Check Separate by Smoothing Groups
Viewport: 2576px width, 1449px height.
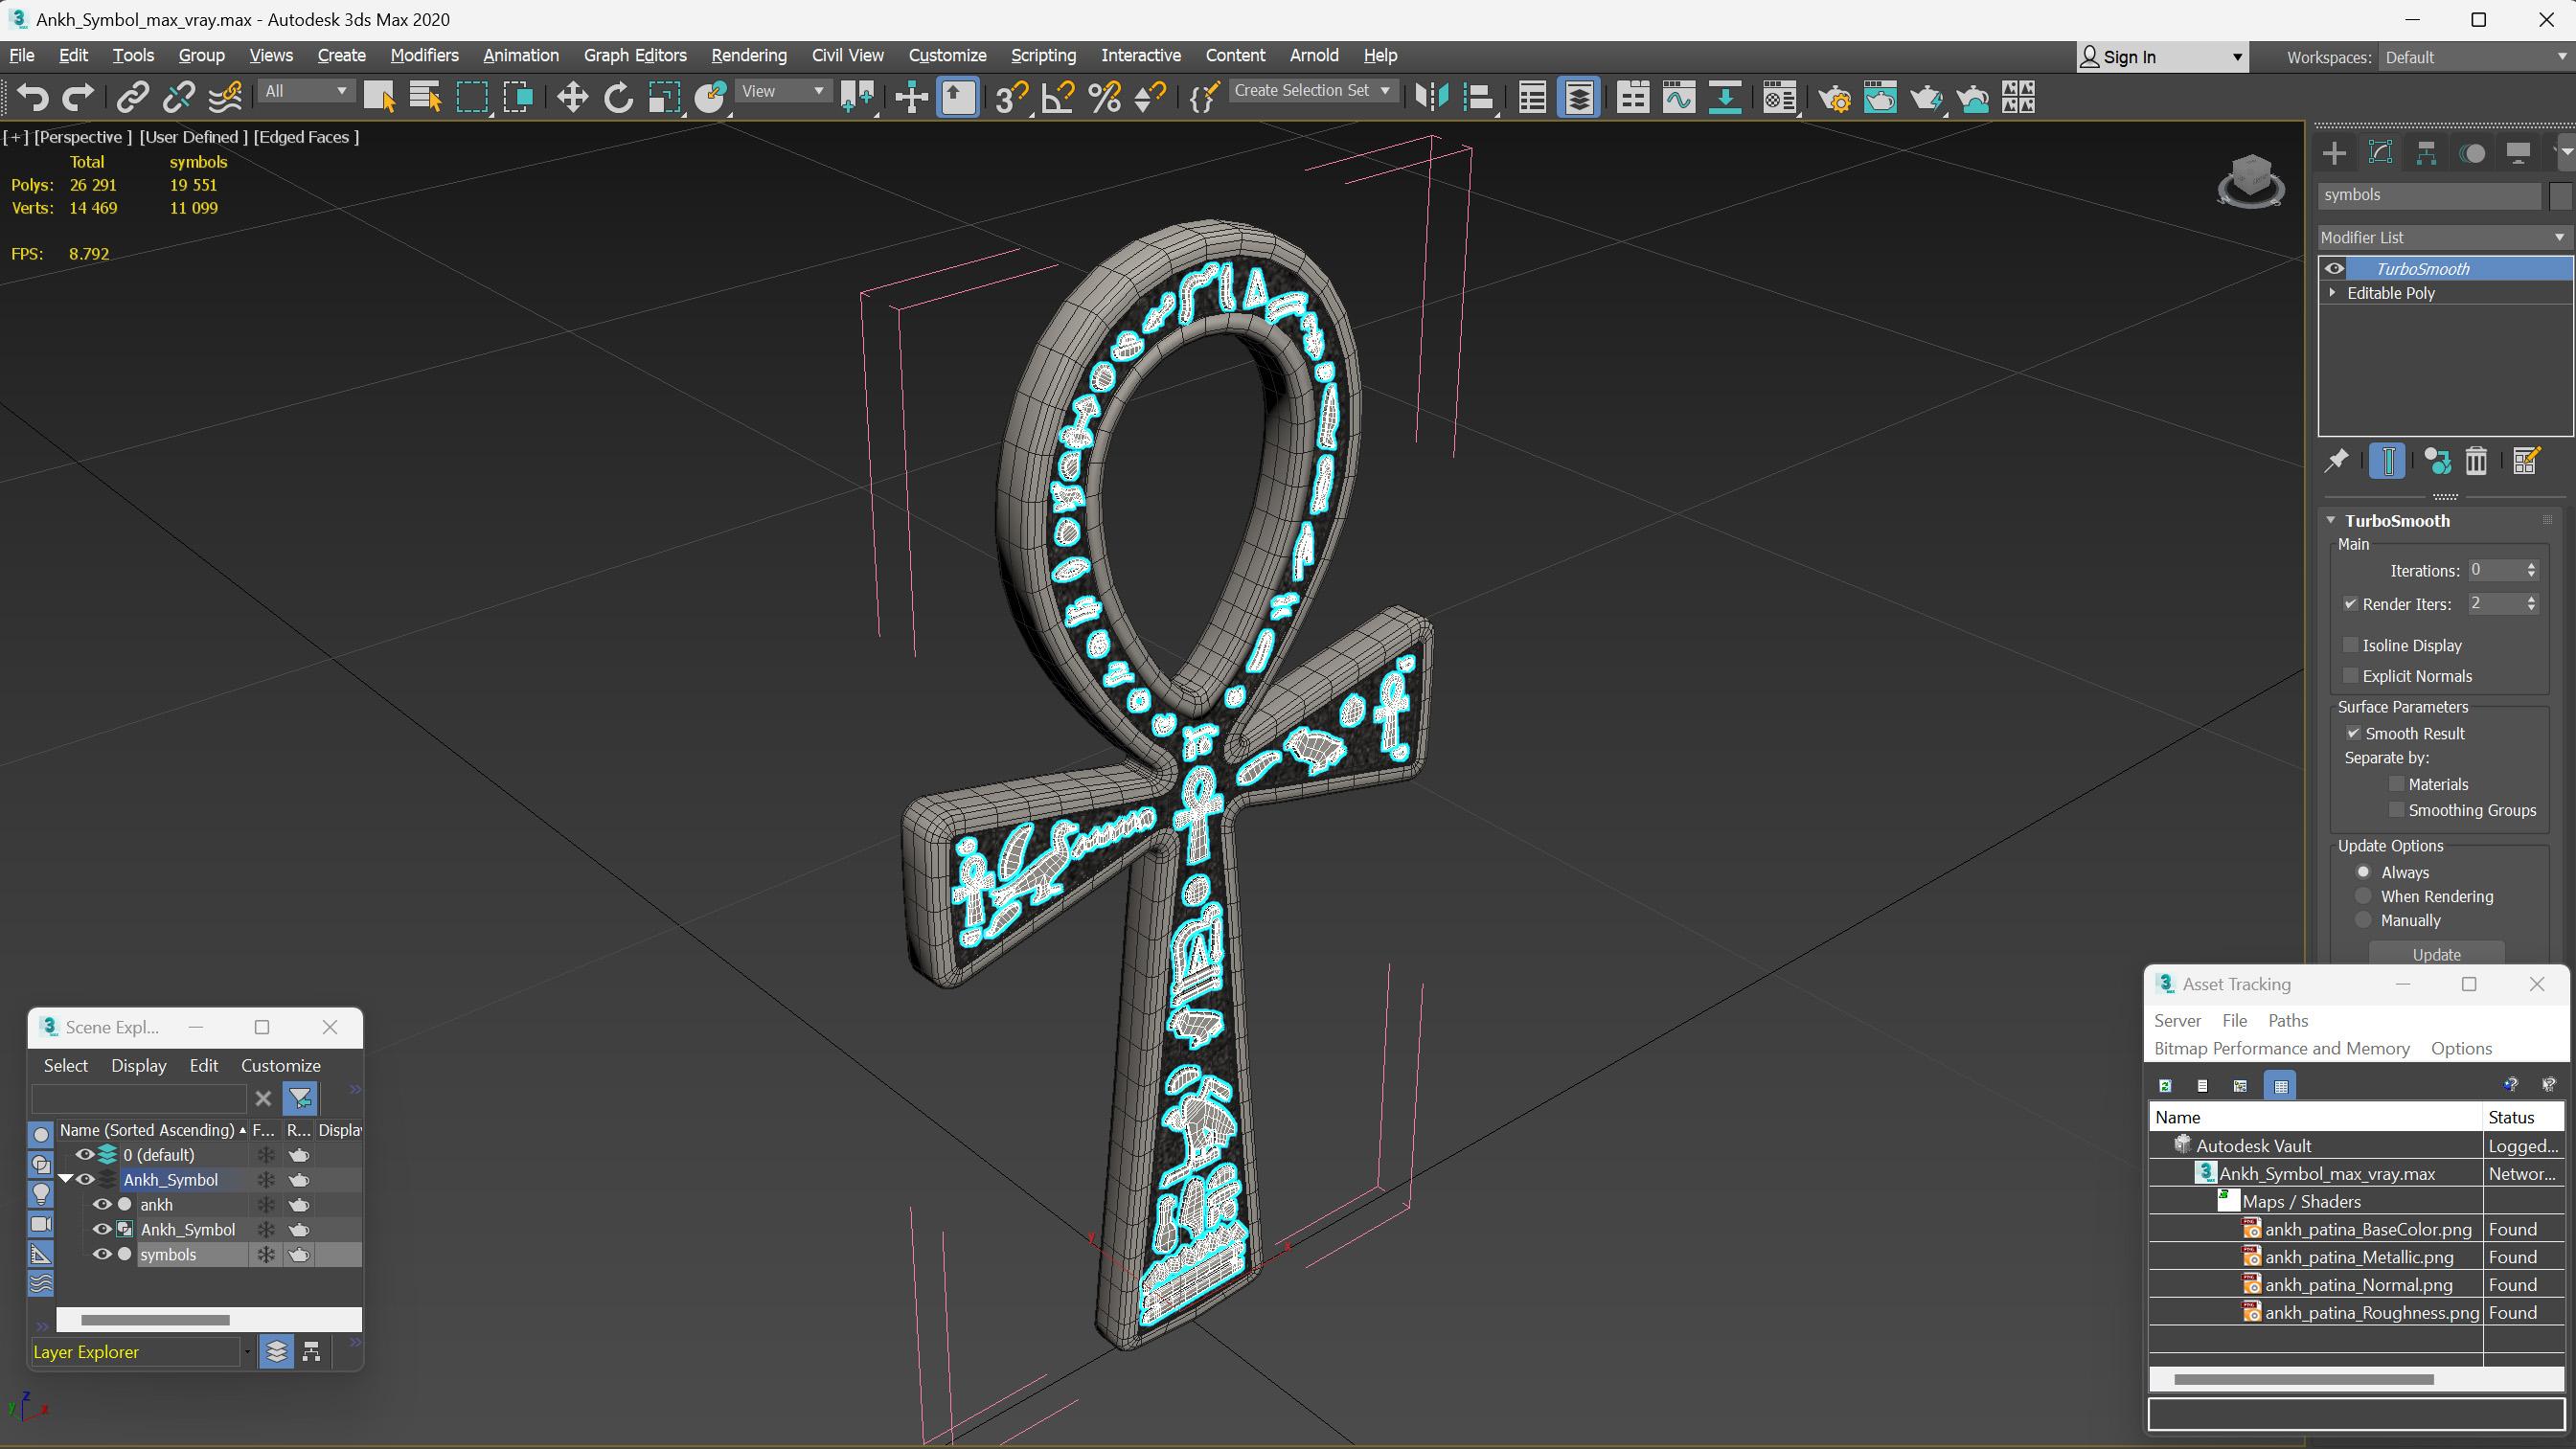(2397, 810)
